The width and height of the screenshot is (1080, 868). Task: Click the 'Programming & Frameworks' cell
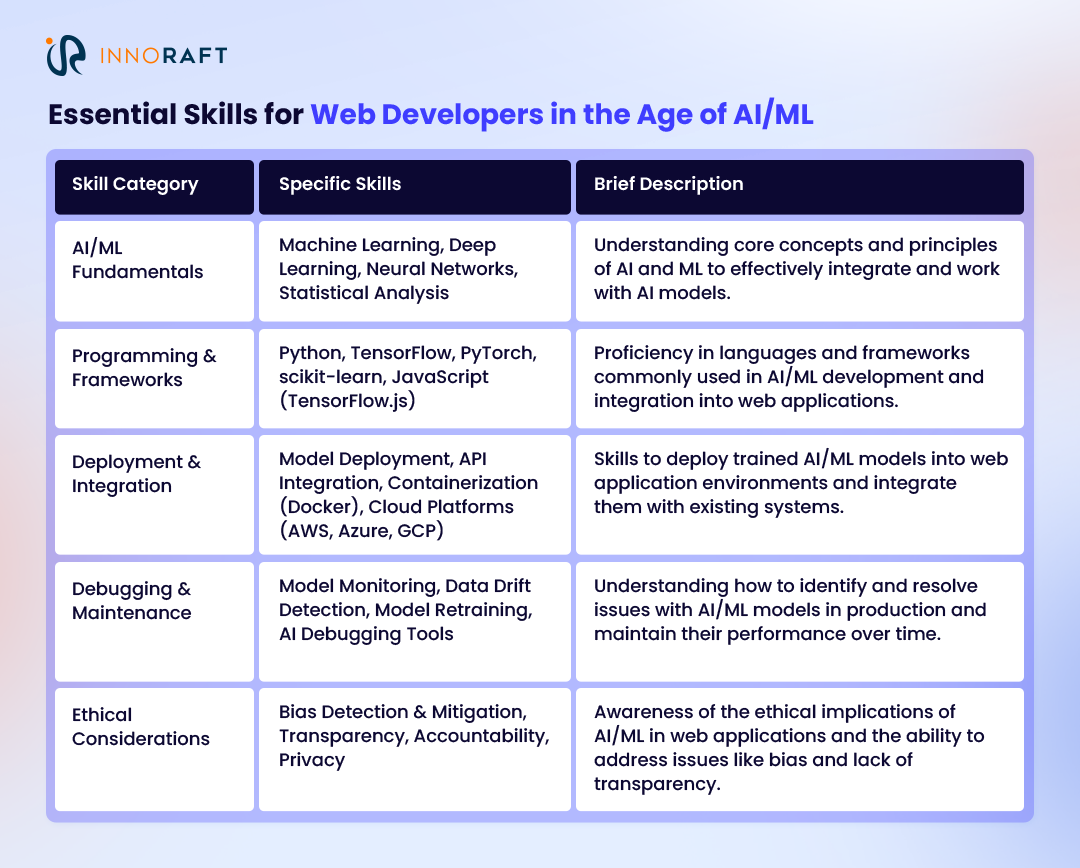pyautogui.click(x=154, y=378)
